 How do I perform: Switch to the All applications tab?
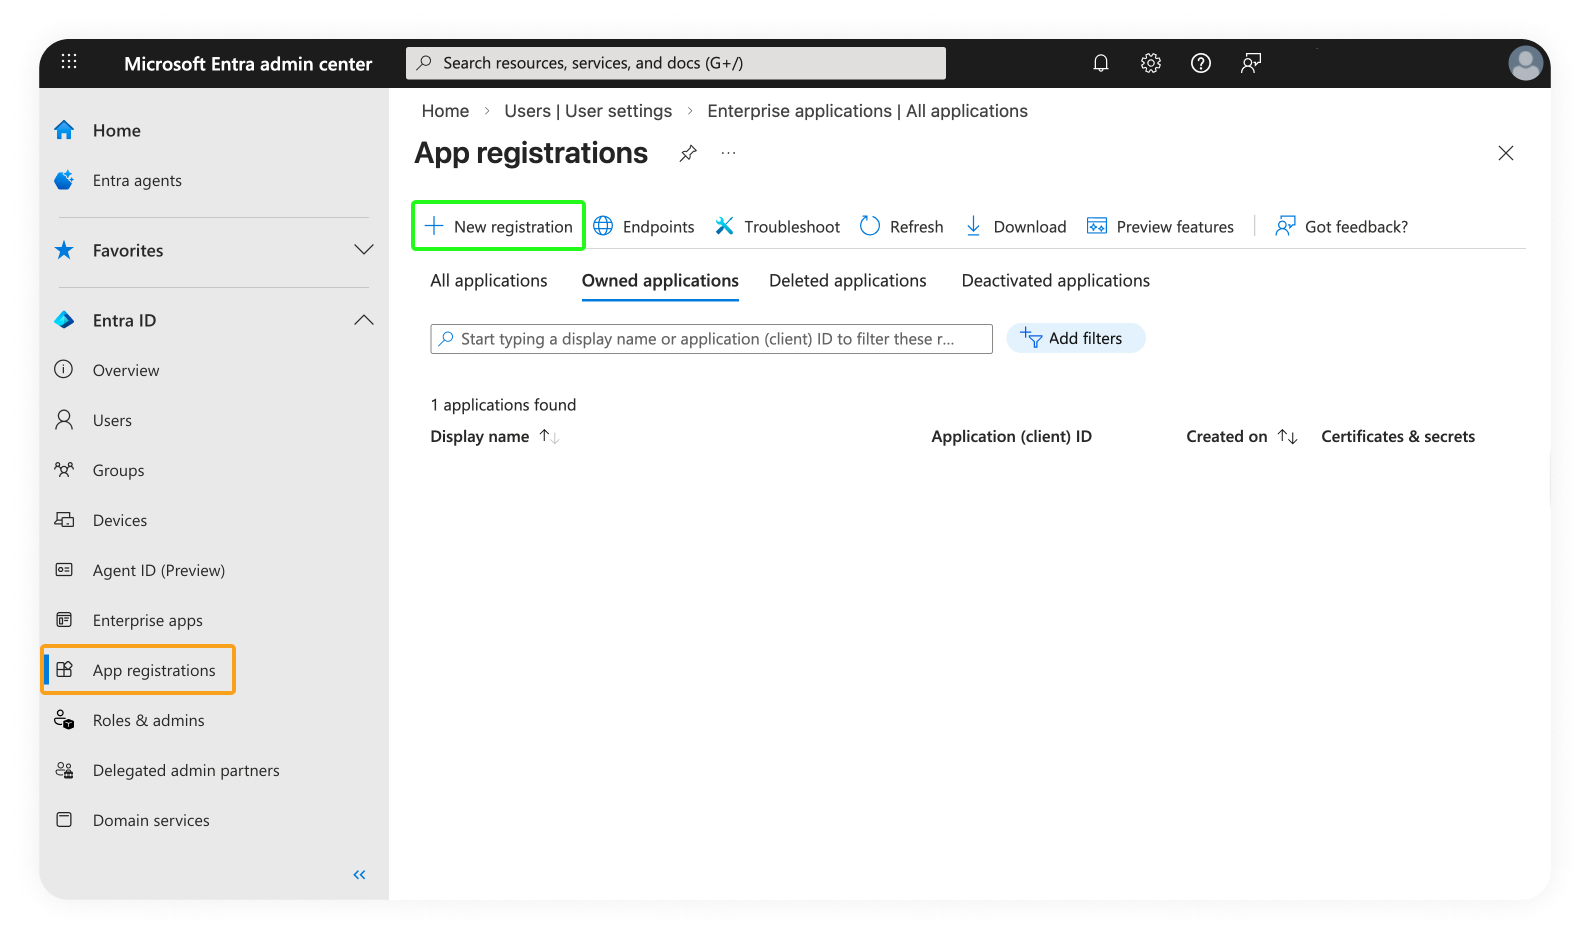click(488, 281)
